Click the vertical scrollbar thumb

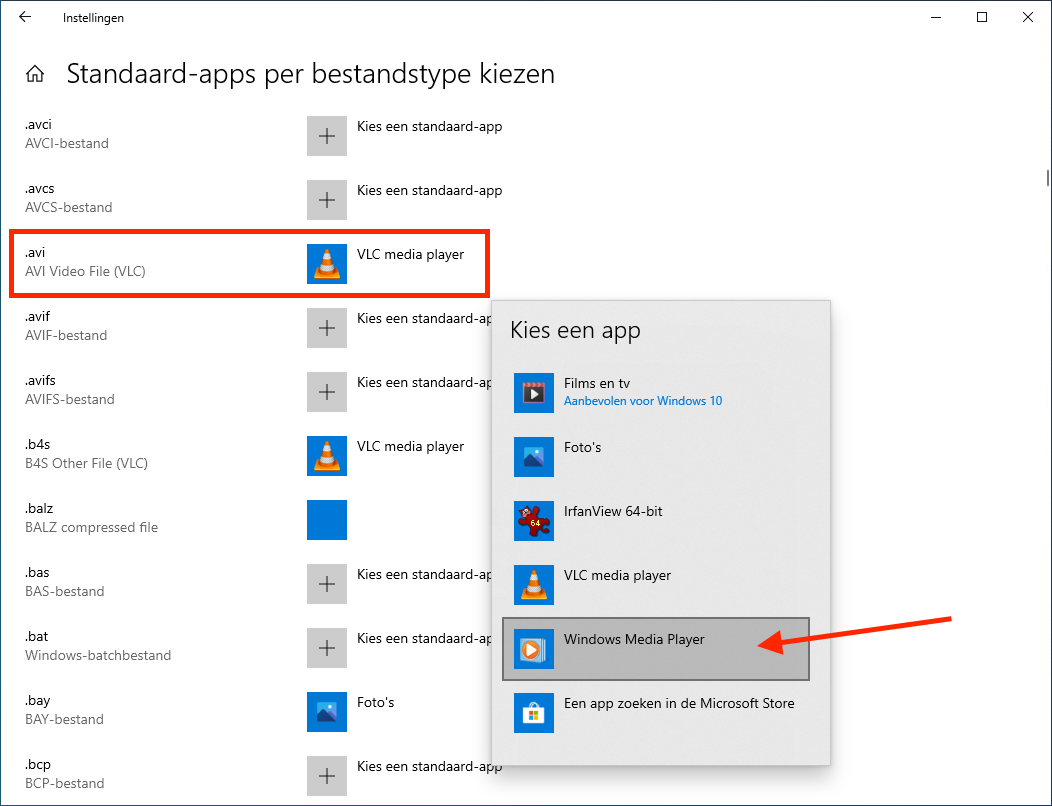click(1046, 177)
